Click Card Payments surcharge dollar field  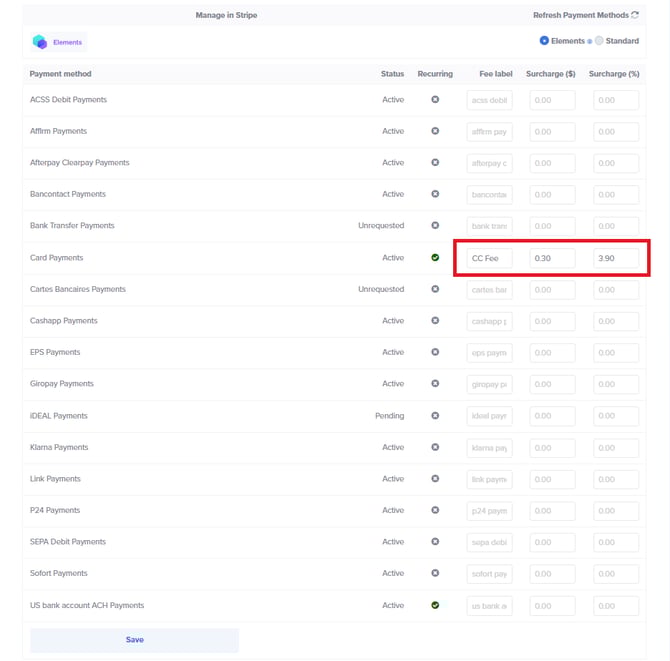552,258
